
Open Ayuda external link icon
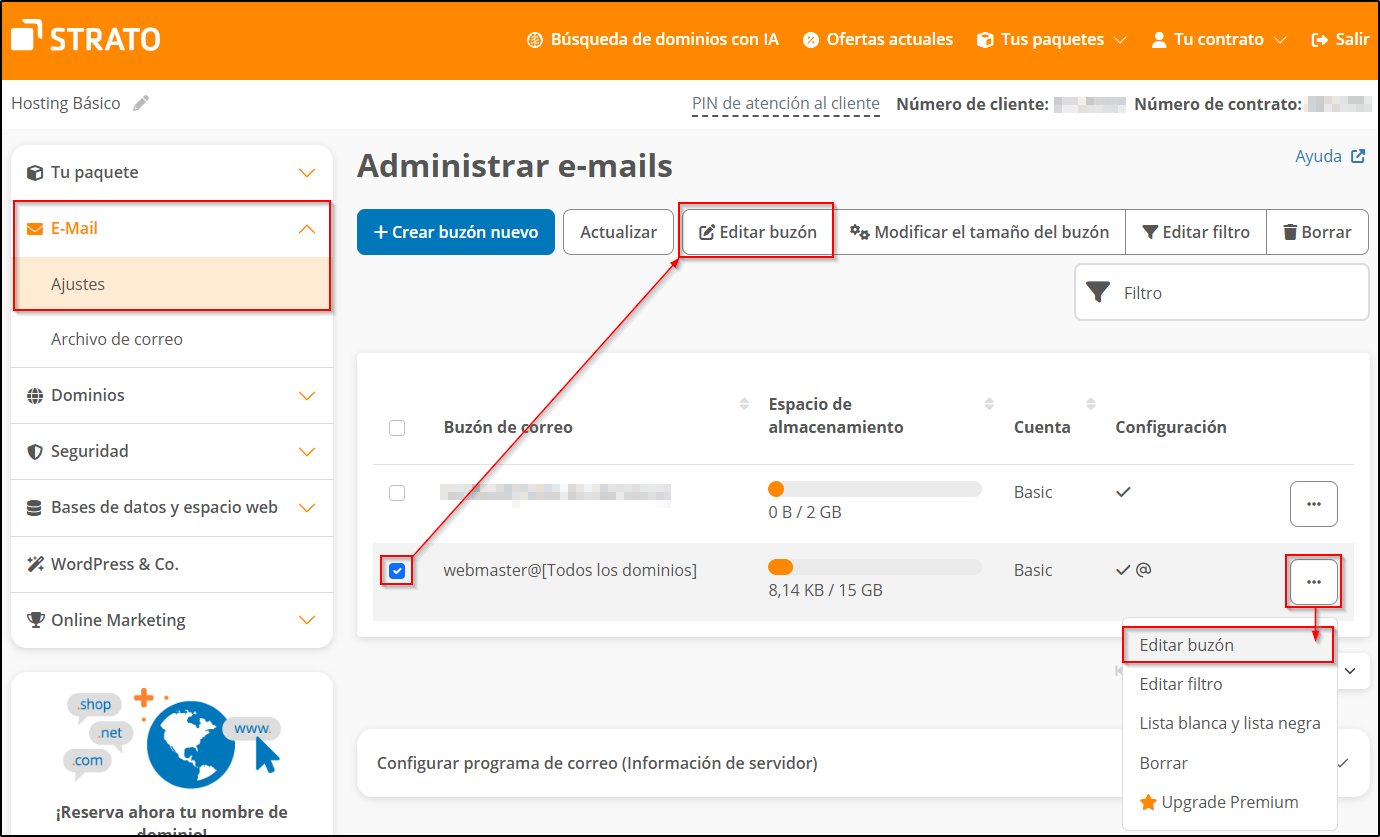tap(1357, 157)
